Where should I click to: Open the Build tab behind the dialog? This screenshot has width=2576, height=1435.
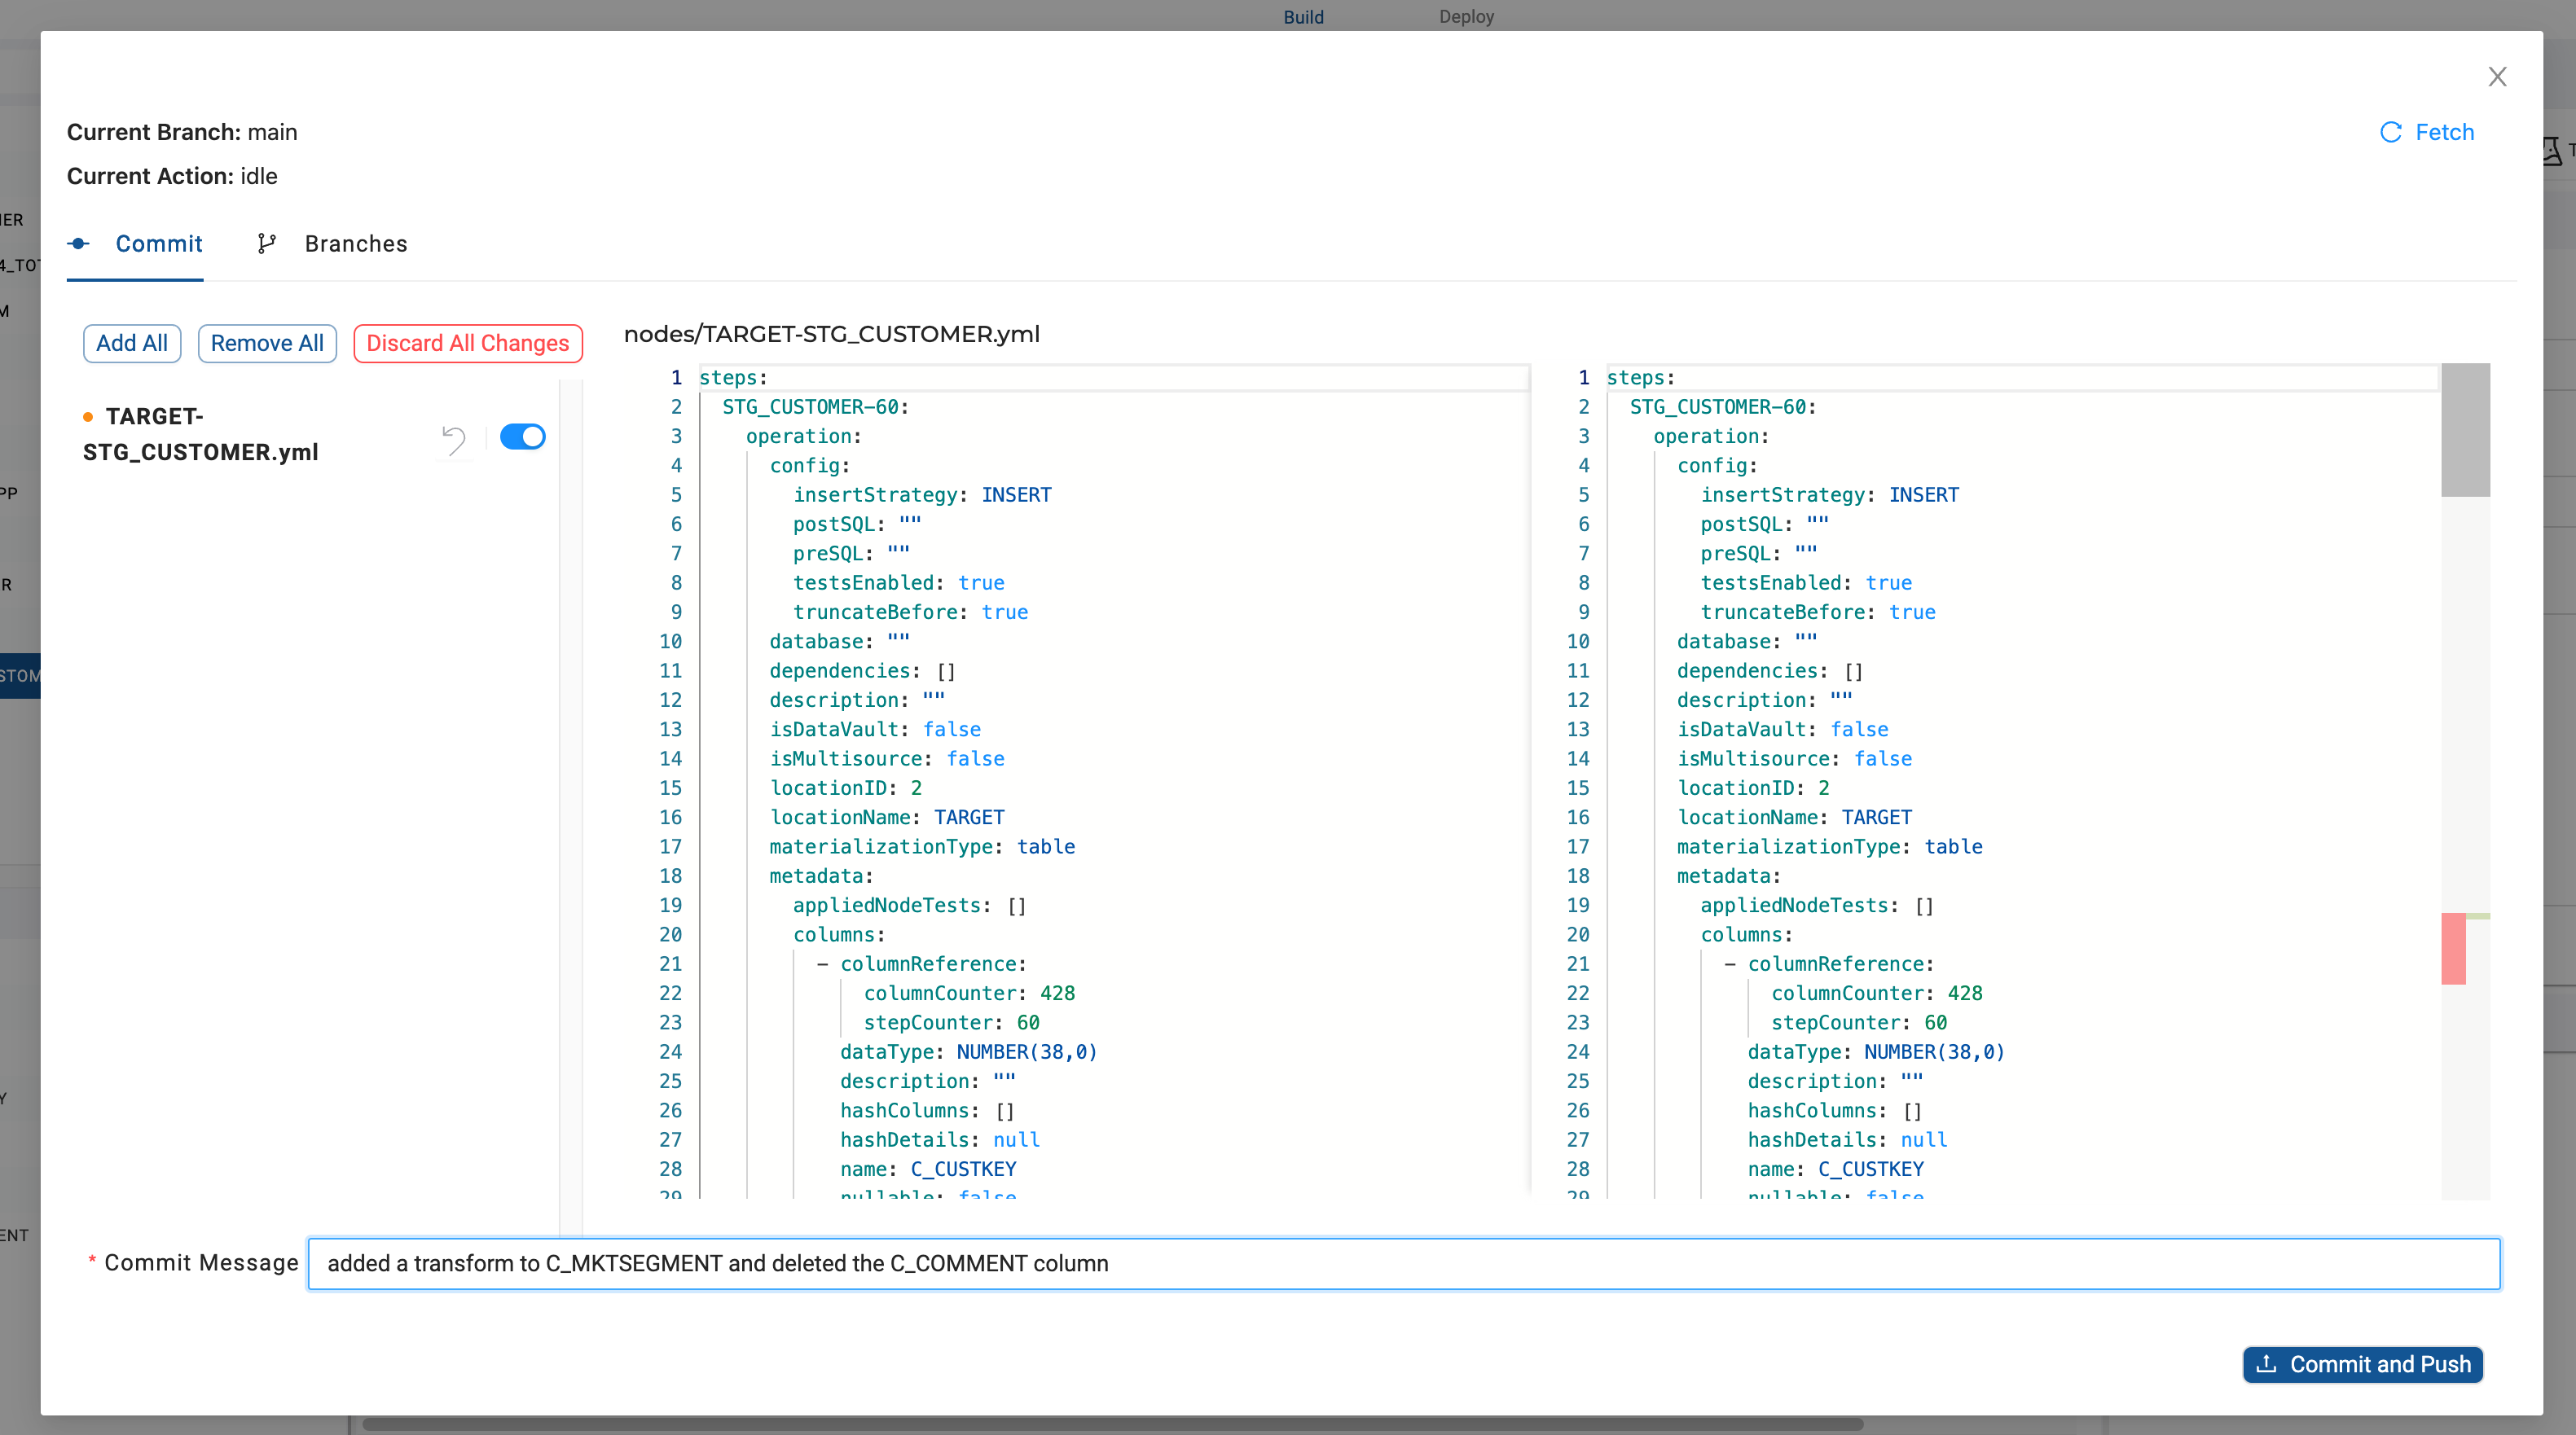pos(1303,16)
